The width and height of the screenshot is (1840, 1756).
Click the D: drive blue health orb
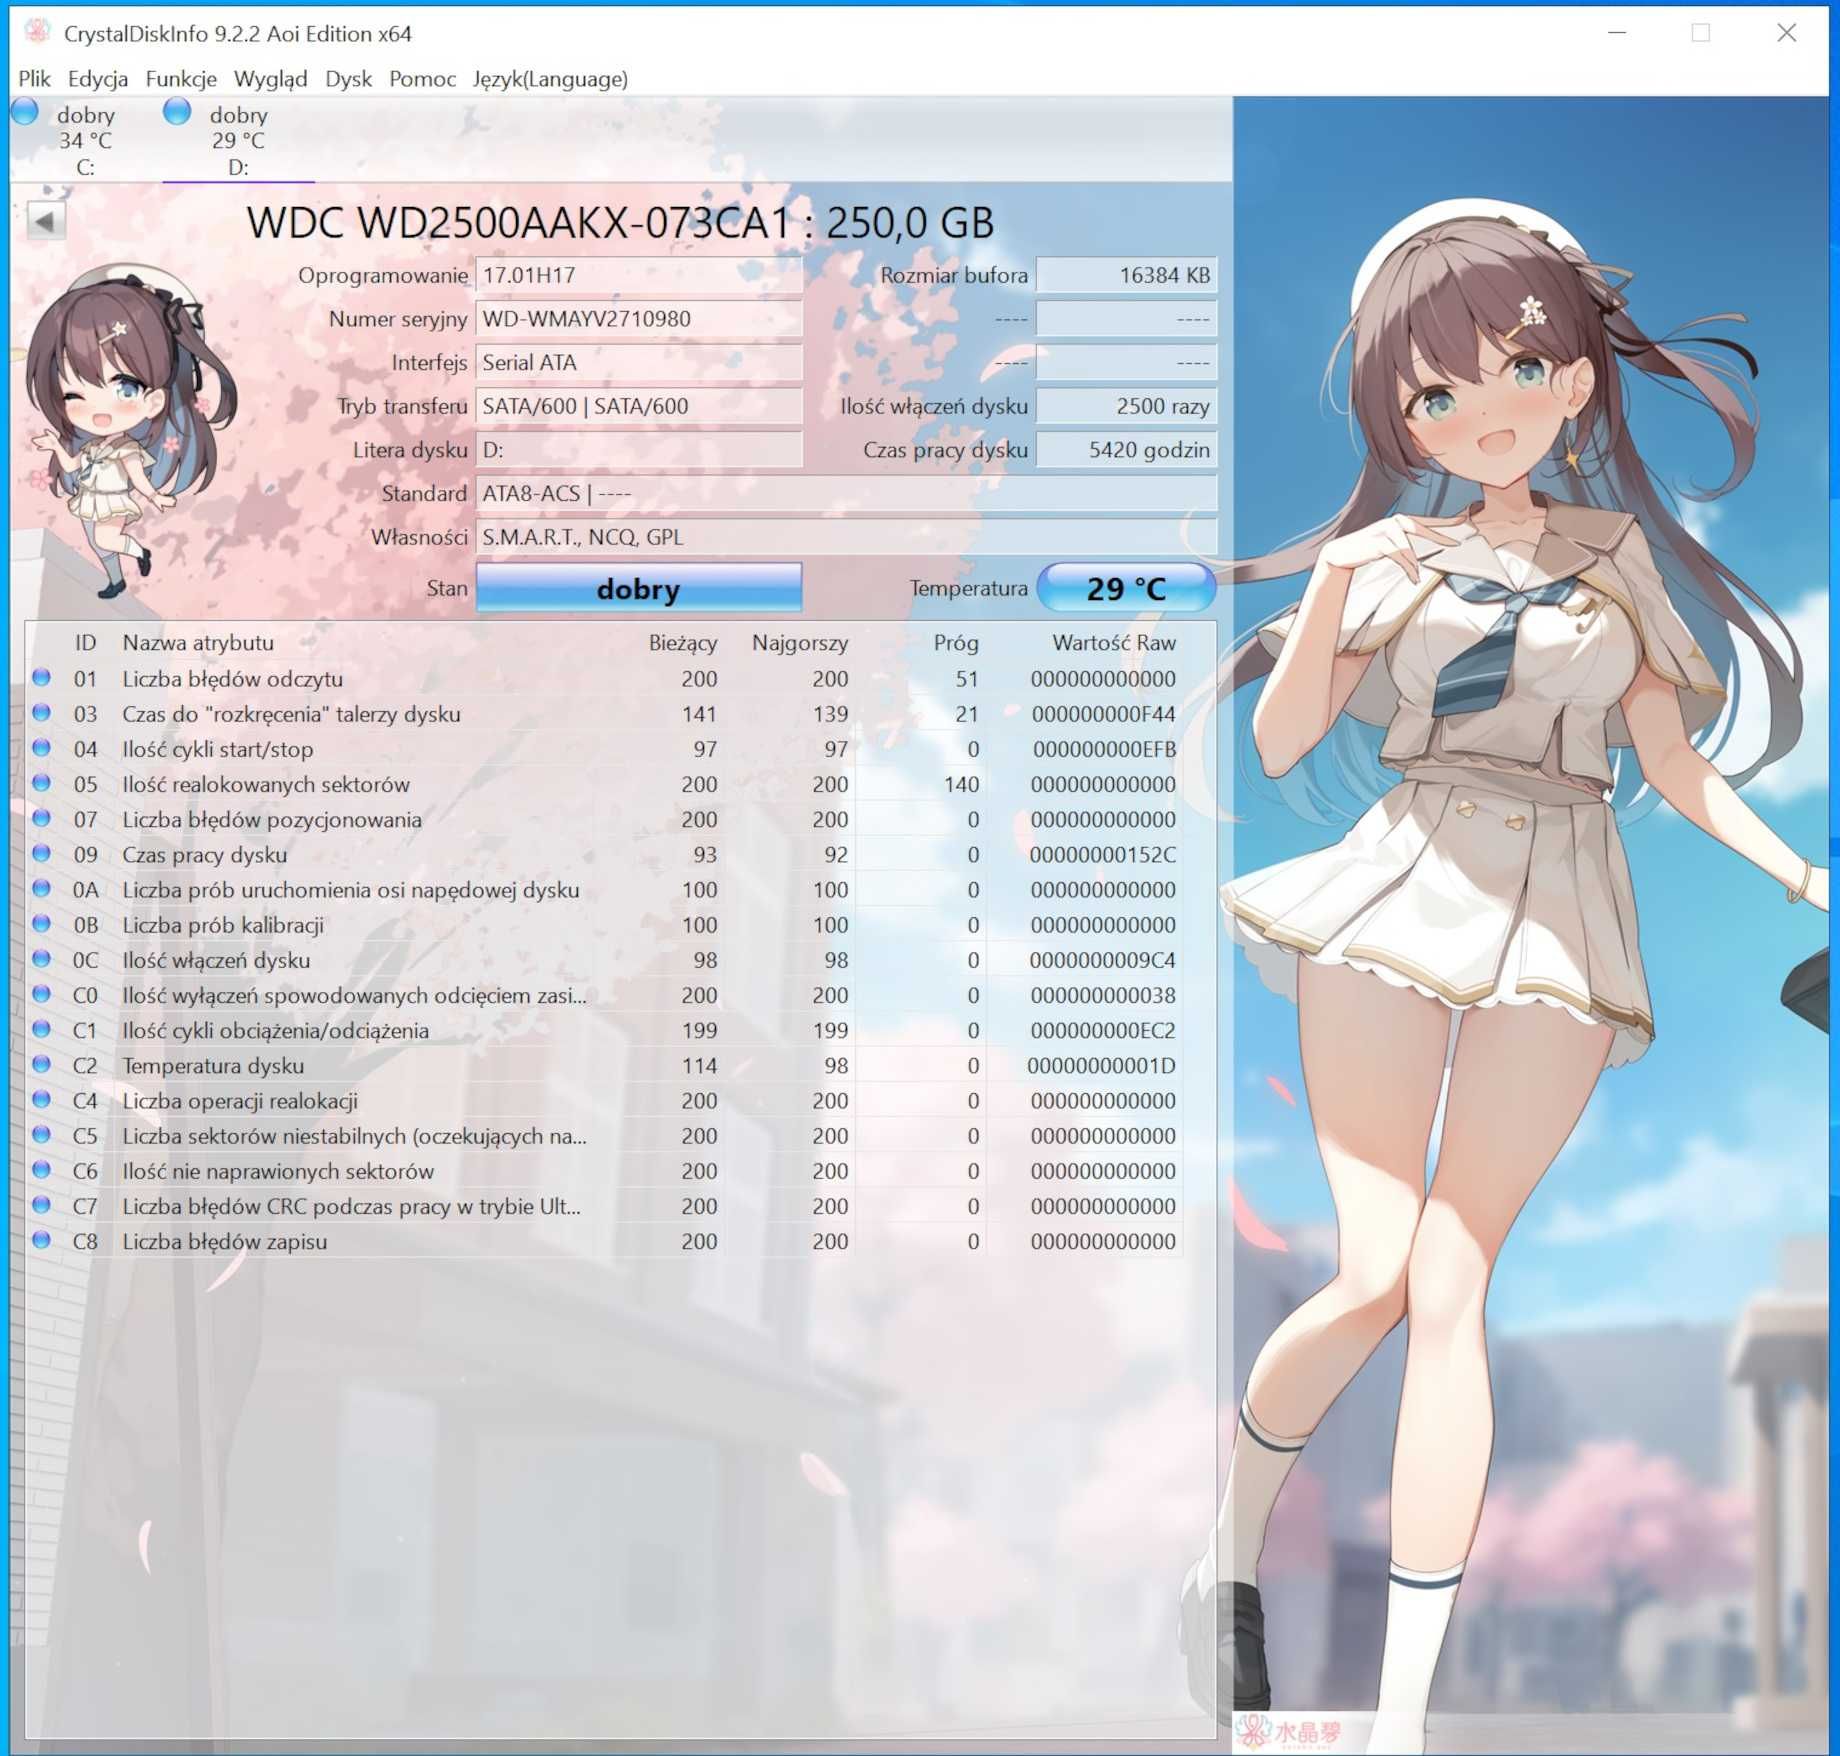(x=177, y=112)
